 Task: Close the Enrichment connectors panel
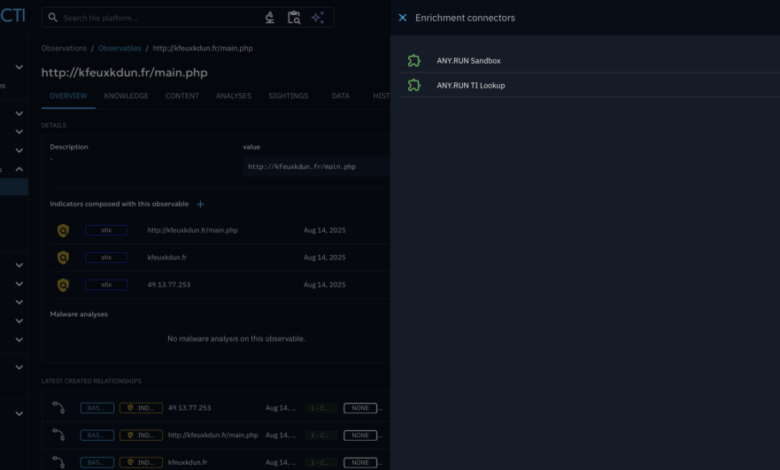402,18
